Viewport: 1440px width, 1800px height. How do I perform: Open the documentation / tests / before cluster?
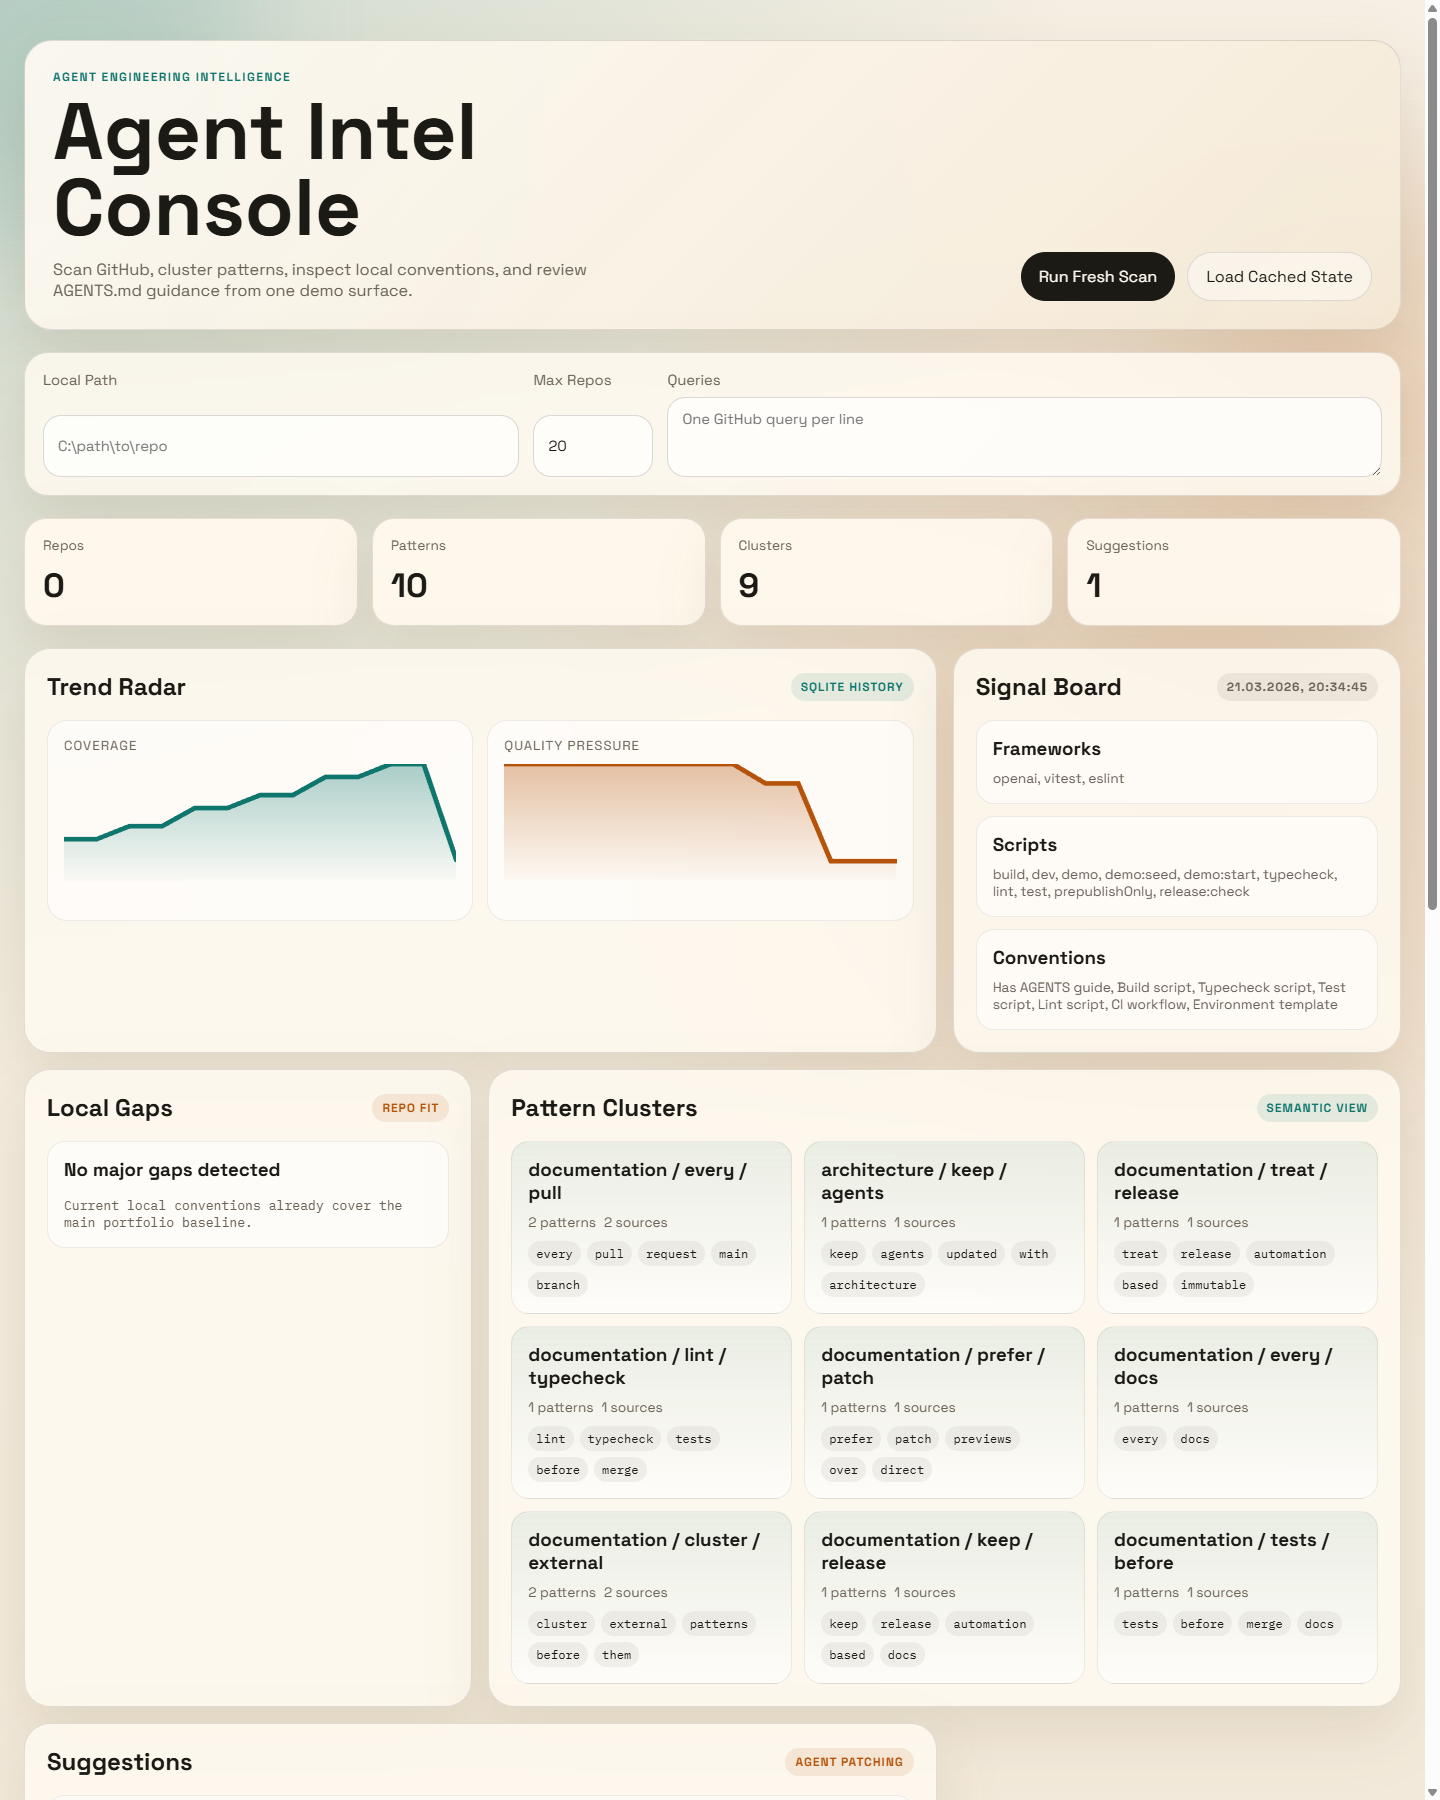click(x=1237, y=1598)
